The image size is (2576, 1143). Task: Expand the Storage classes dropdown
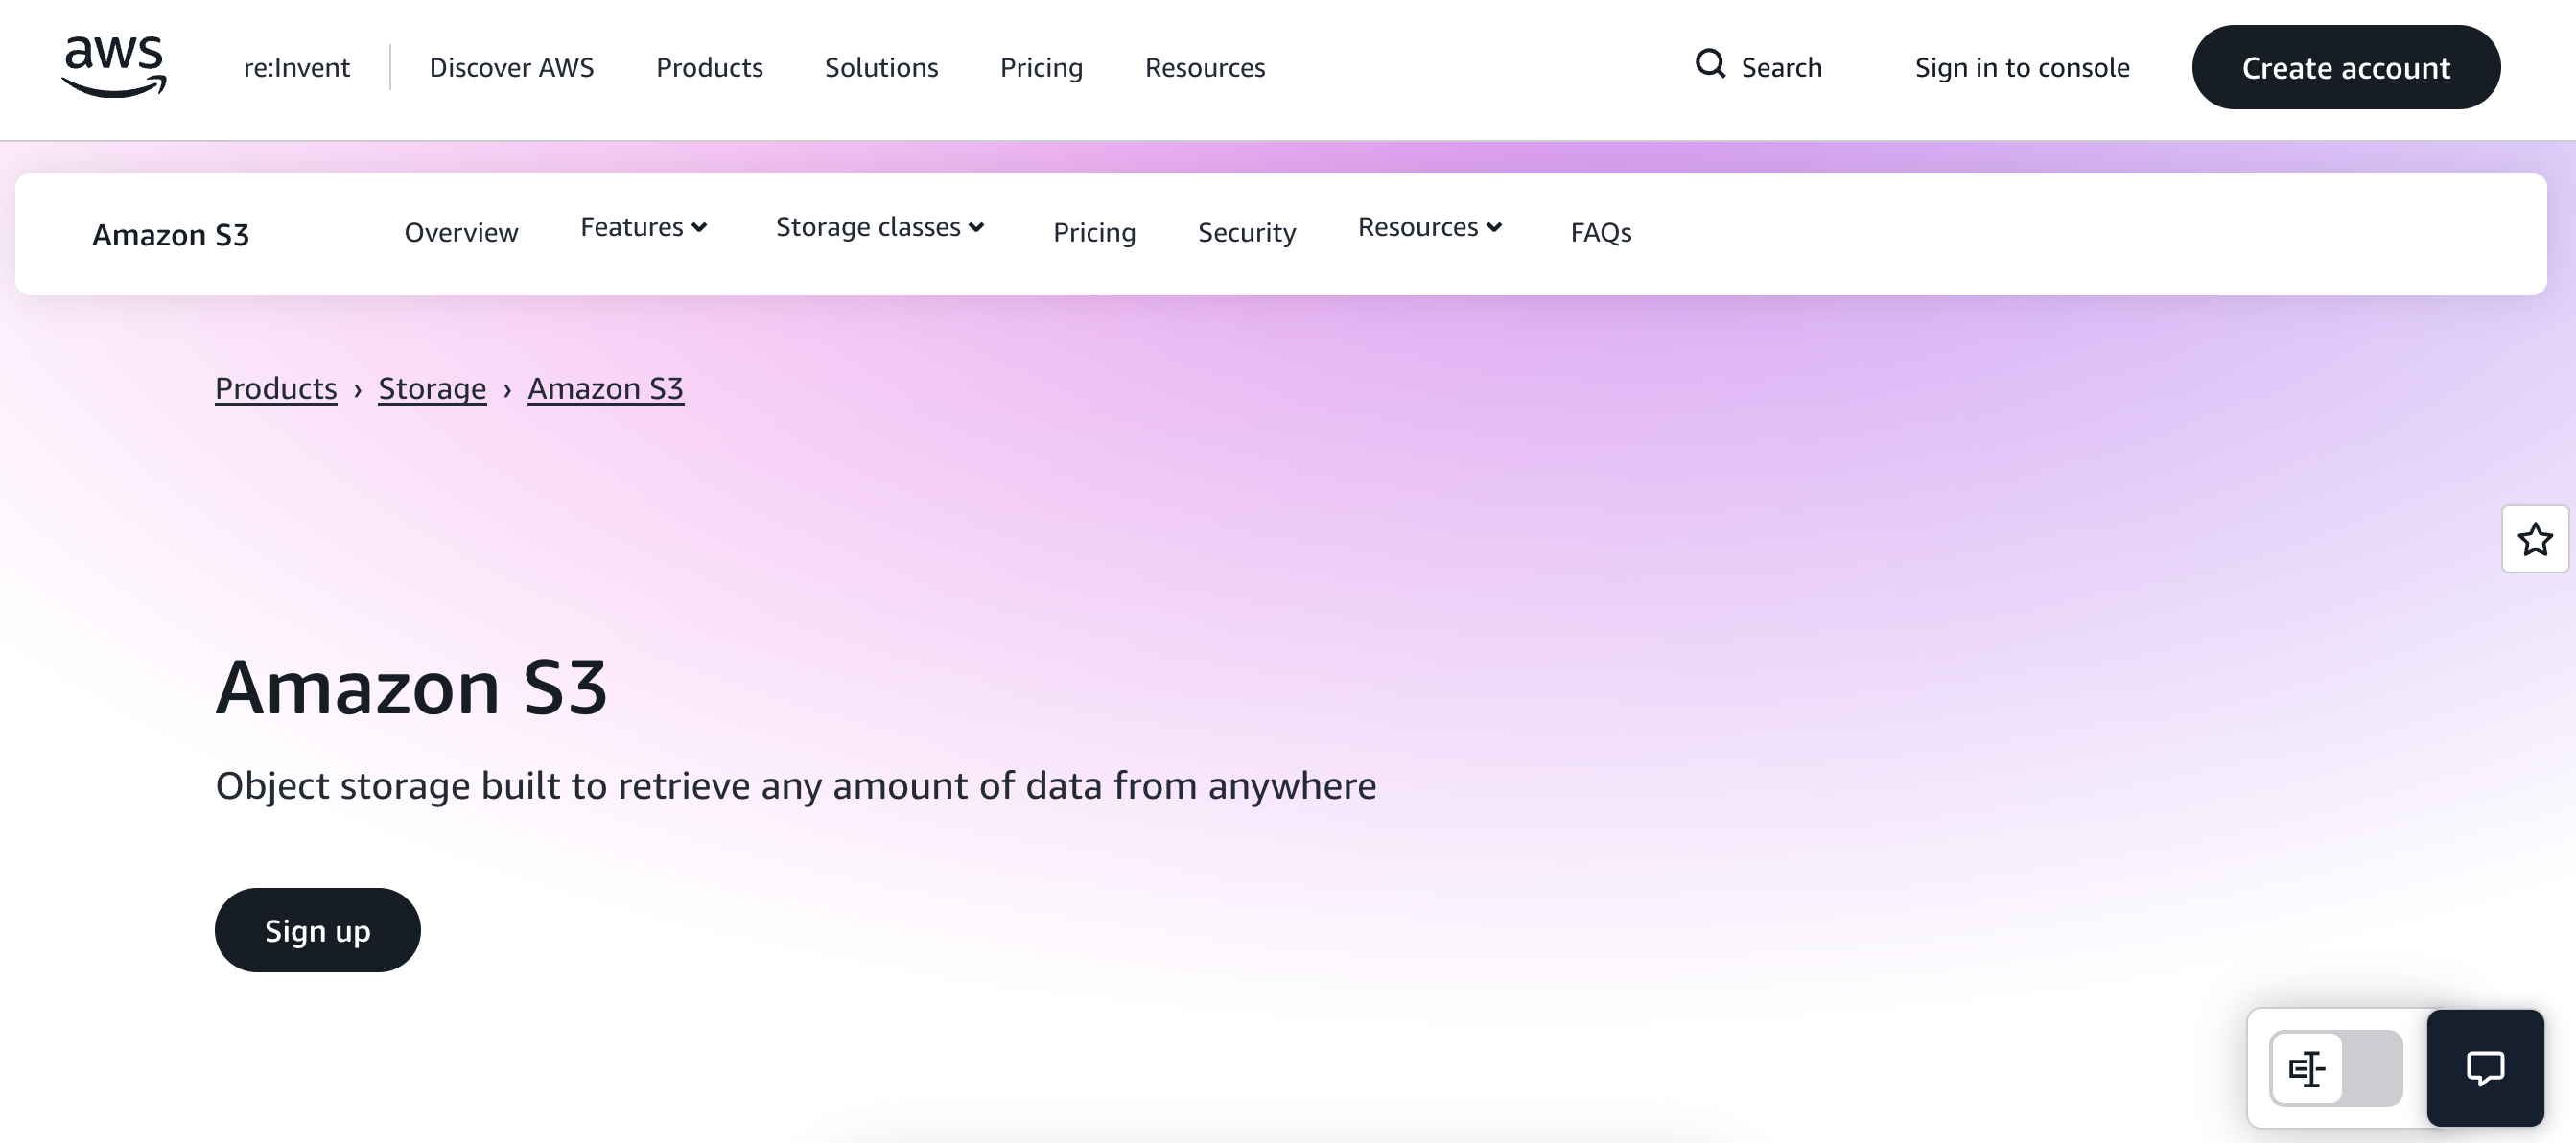pos(880,228)
